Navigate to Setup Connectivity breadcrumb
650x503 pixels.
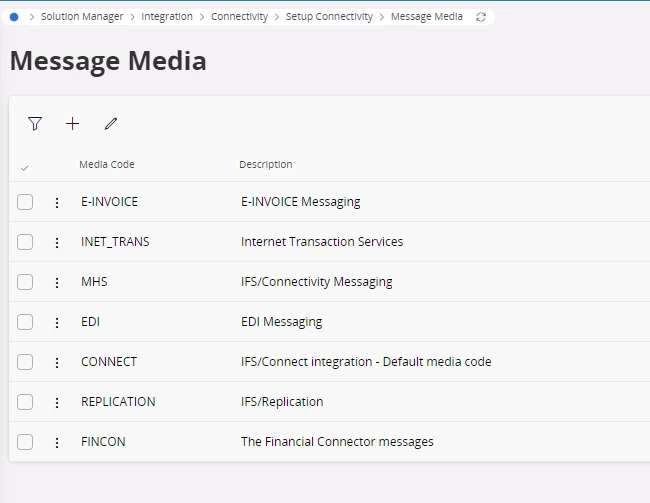[329, 17]
